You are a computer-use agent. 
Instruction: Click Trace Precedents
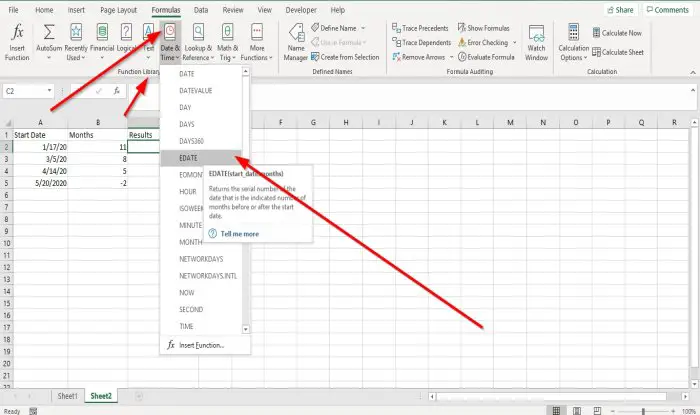pos(420,28)
